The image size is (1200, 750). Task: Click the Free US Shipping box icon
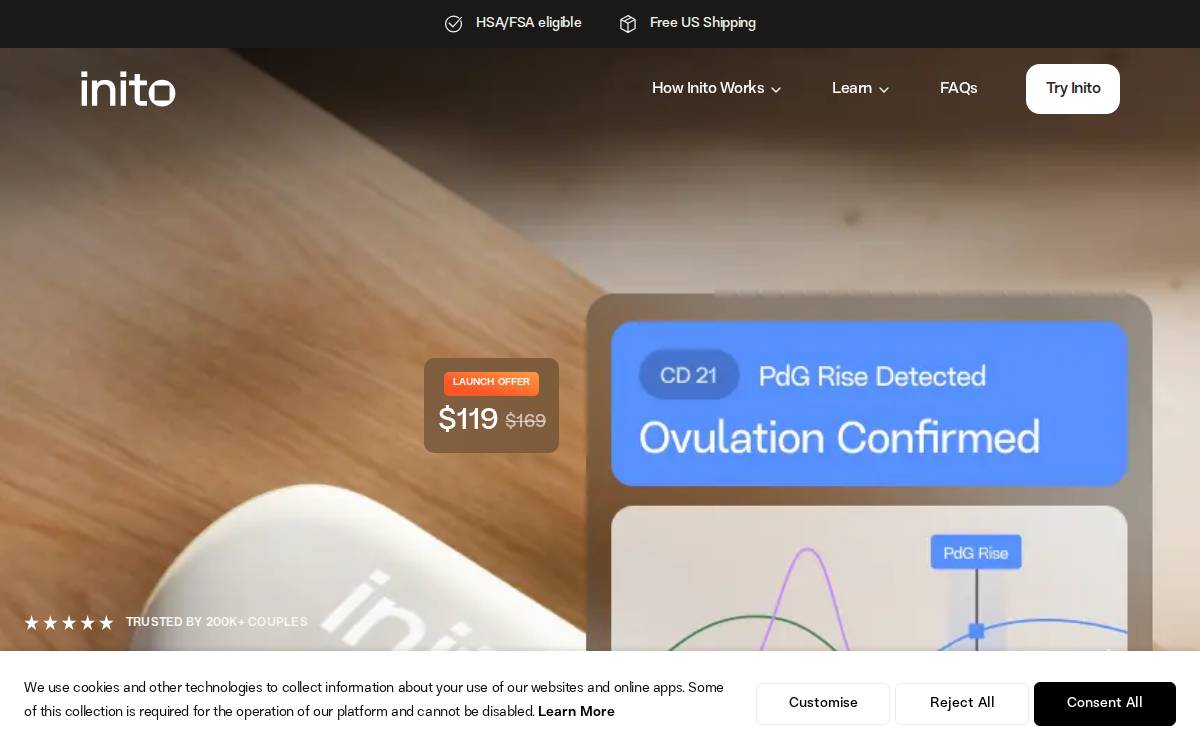628,24
